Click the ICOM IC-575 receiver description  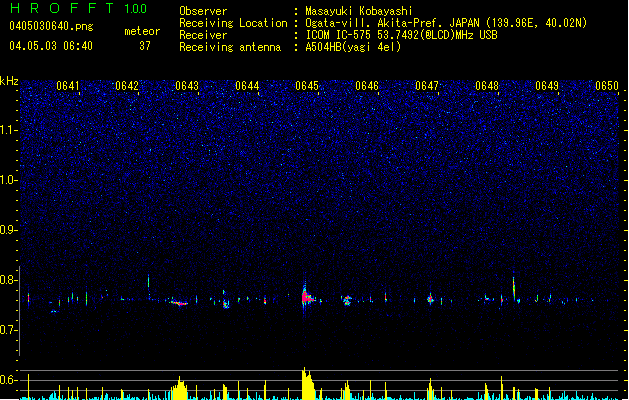point(401,35)
